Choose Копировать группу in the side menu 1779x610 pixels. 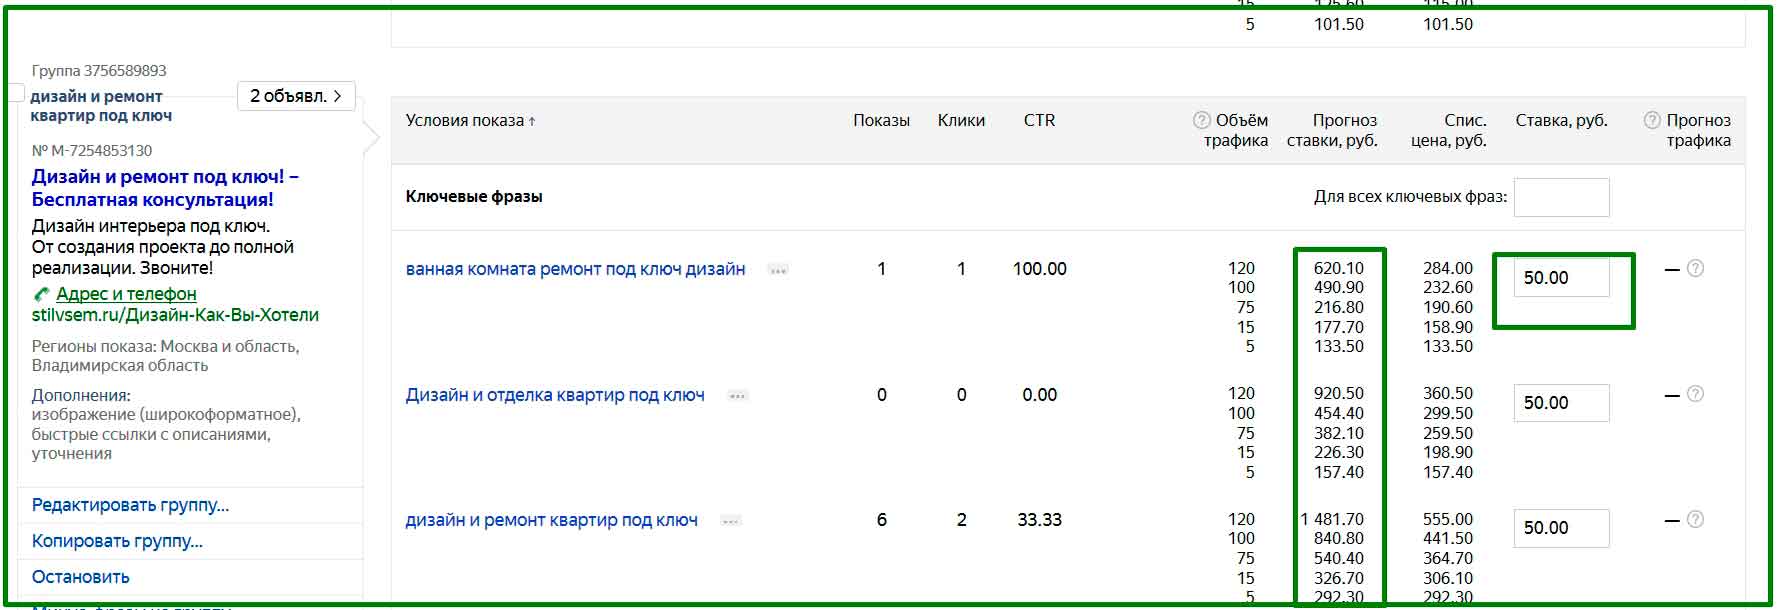[117, 541]
